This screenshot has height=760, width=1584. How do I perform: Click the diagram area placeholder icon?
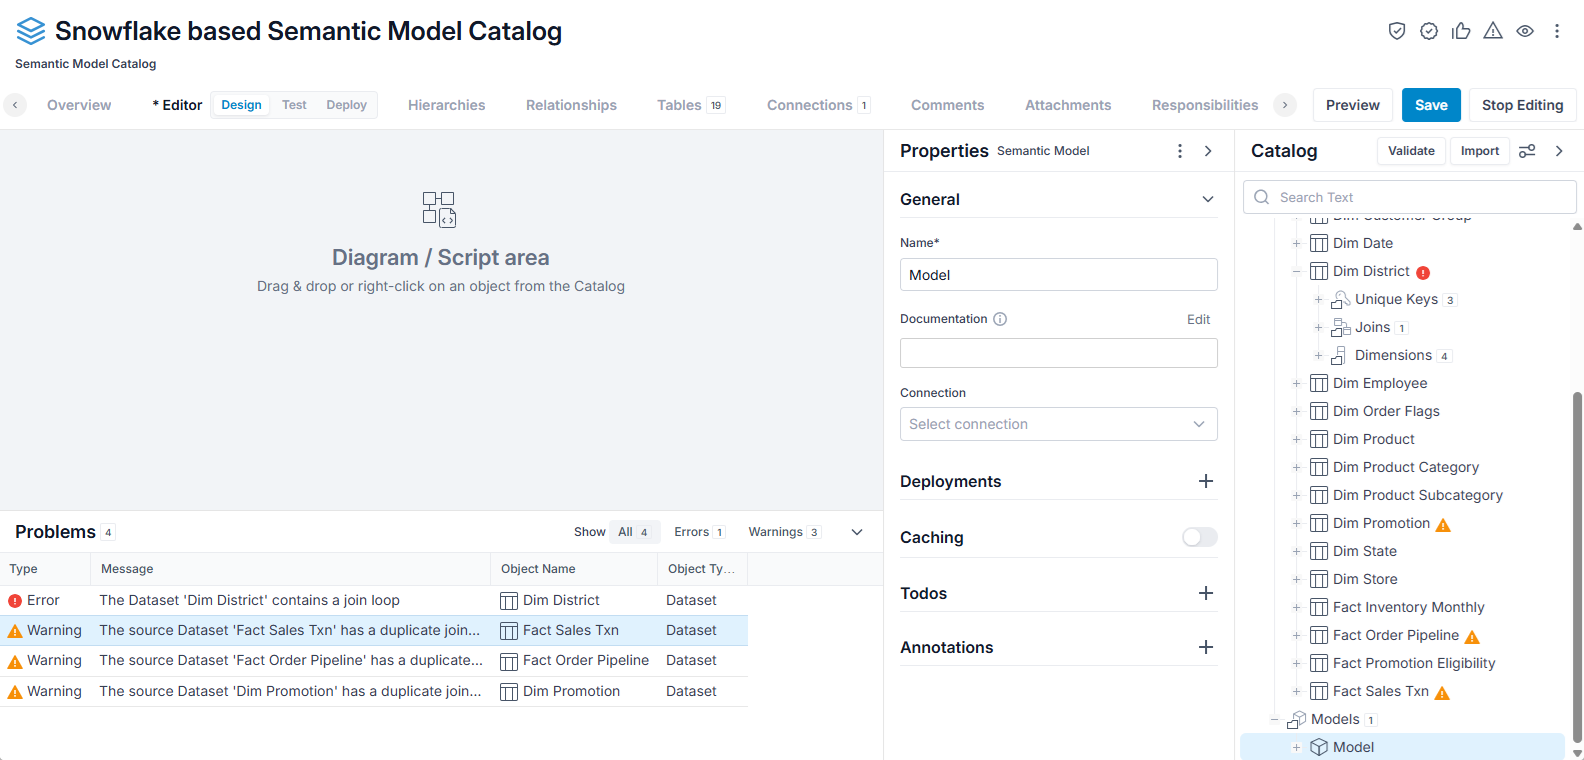[x=439, y=209]
